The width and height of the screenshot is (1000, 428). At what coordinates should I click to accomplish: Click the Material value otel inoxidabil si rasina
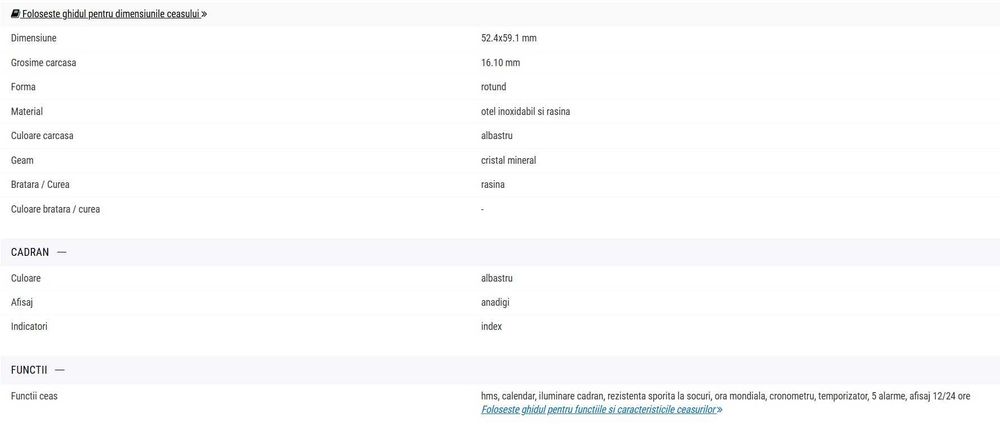tap(525, 111)
